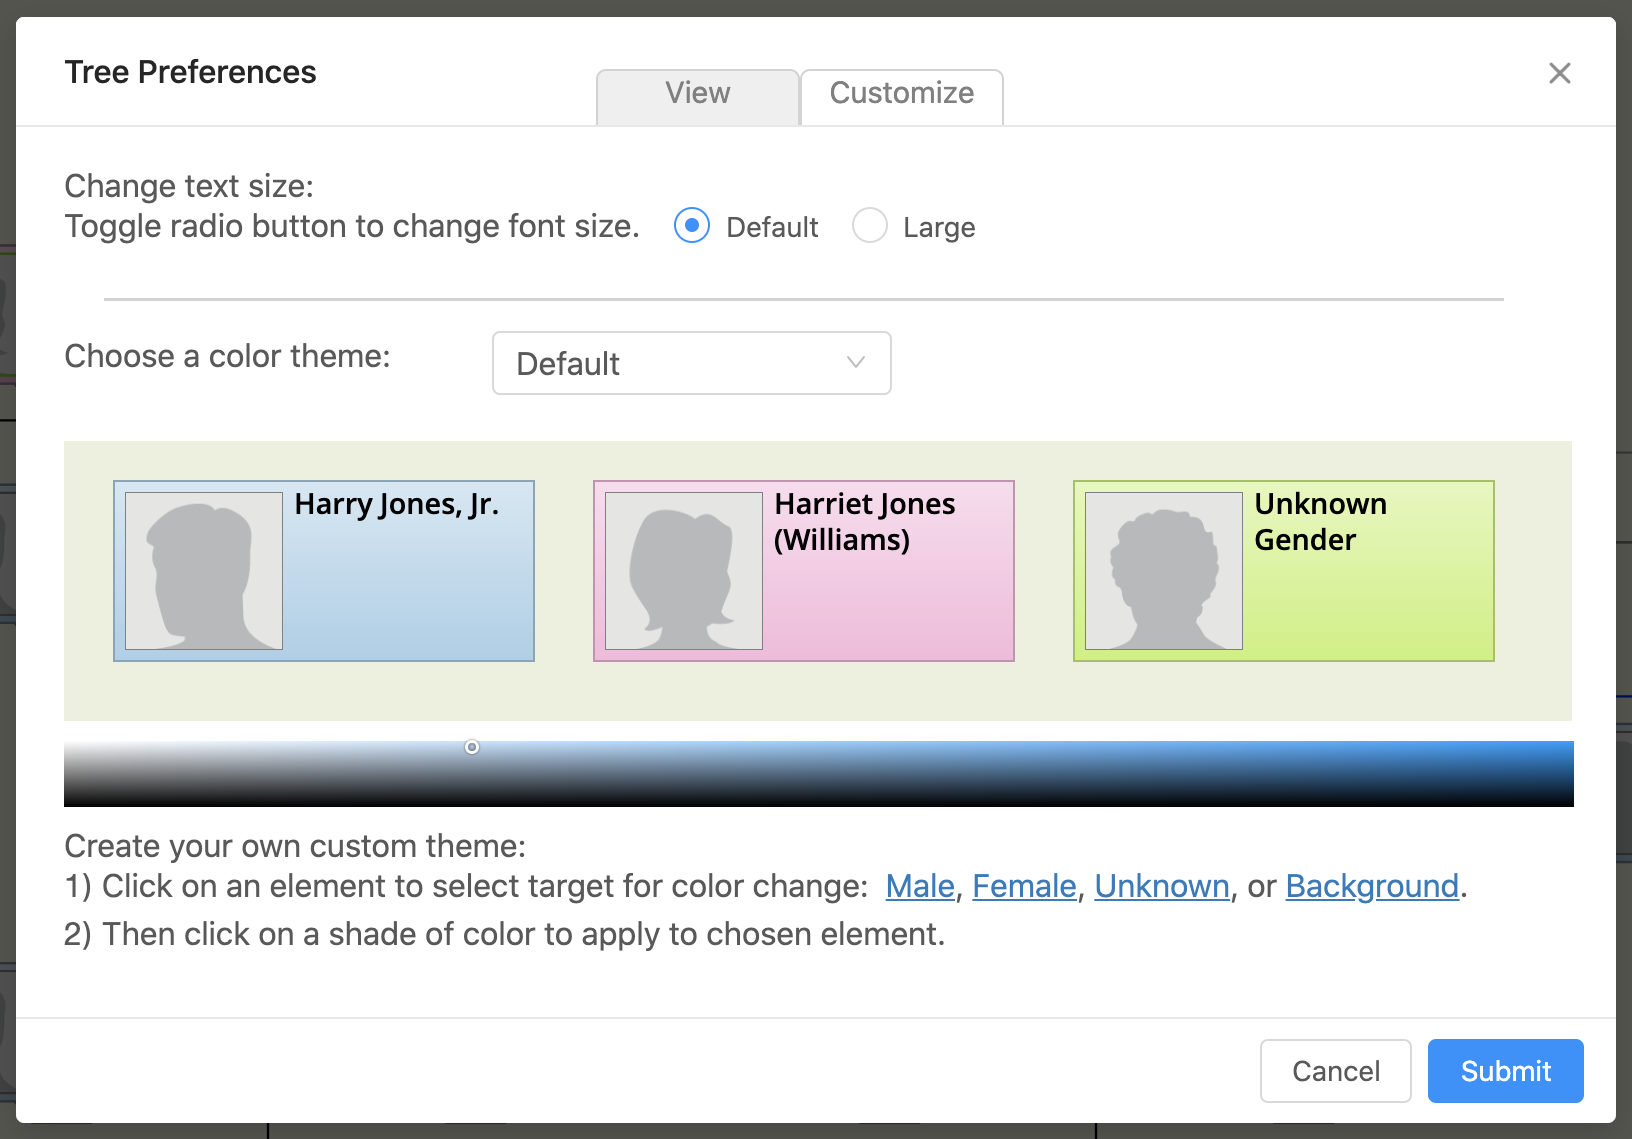
Task: Switch to the Customize tab
Action: [x=901, y=94]
